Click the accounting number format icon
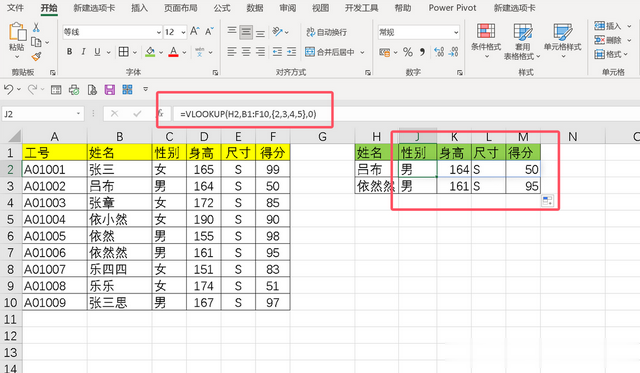 tap(384, 52)
